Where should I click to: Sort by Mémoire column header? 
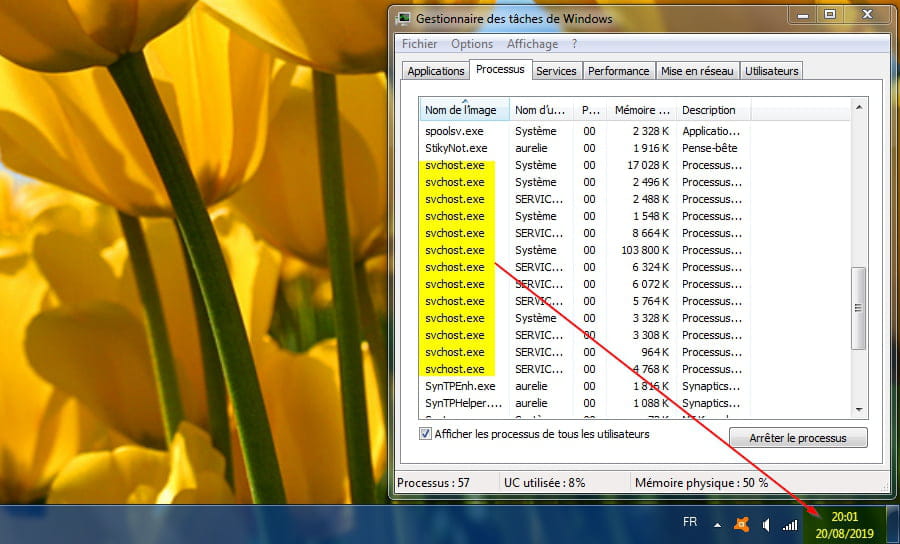(641, 110)
